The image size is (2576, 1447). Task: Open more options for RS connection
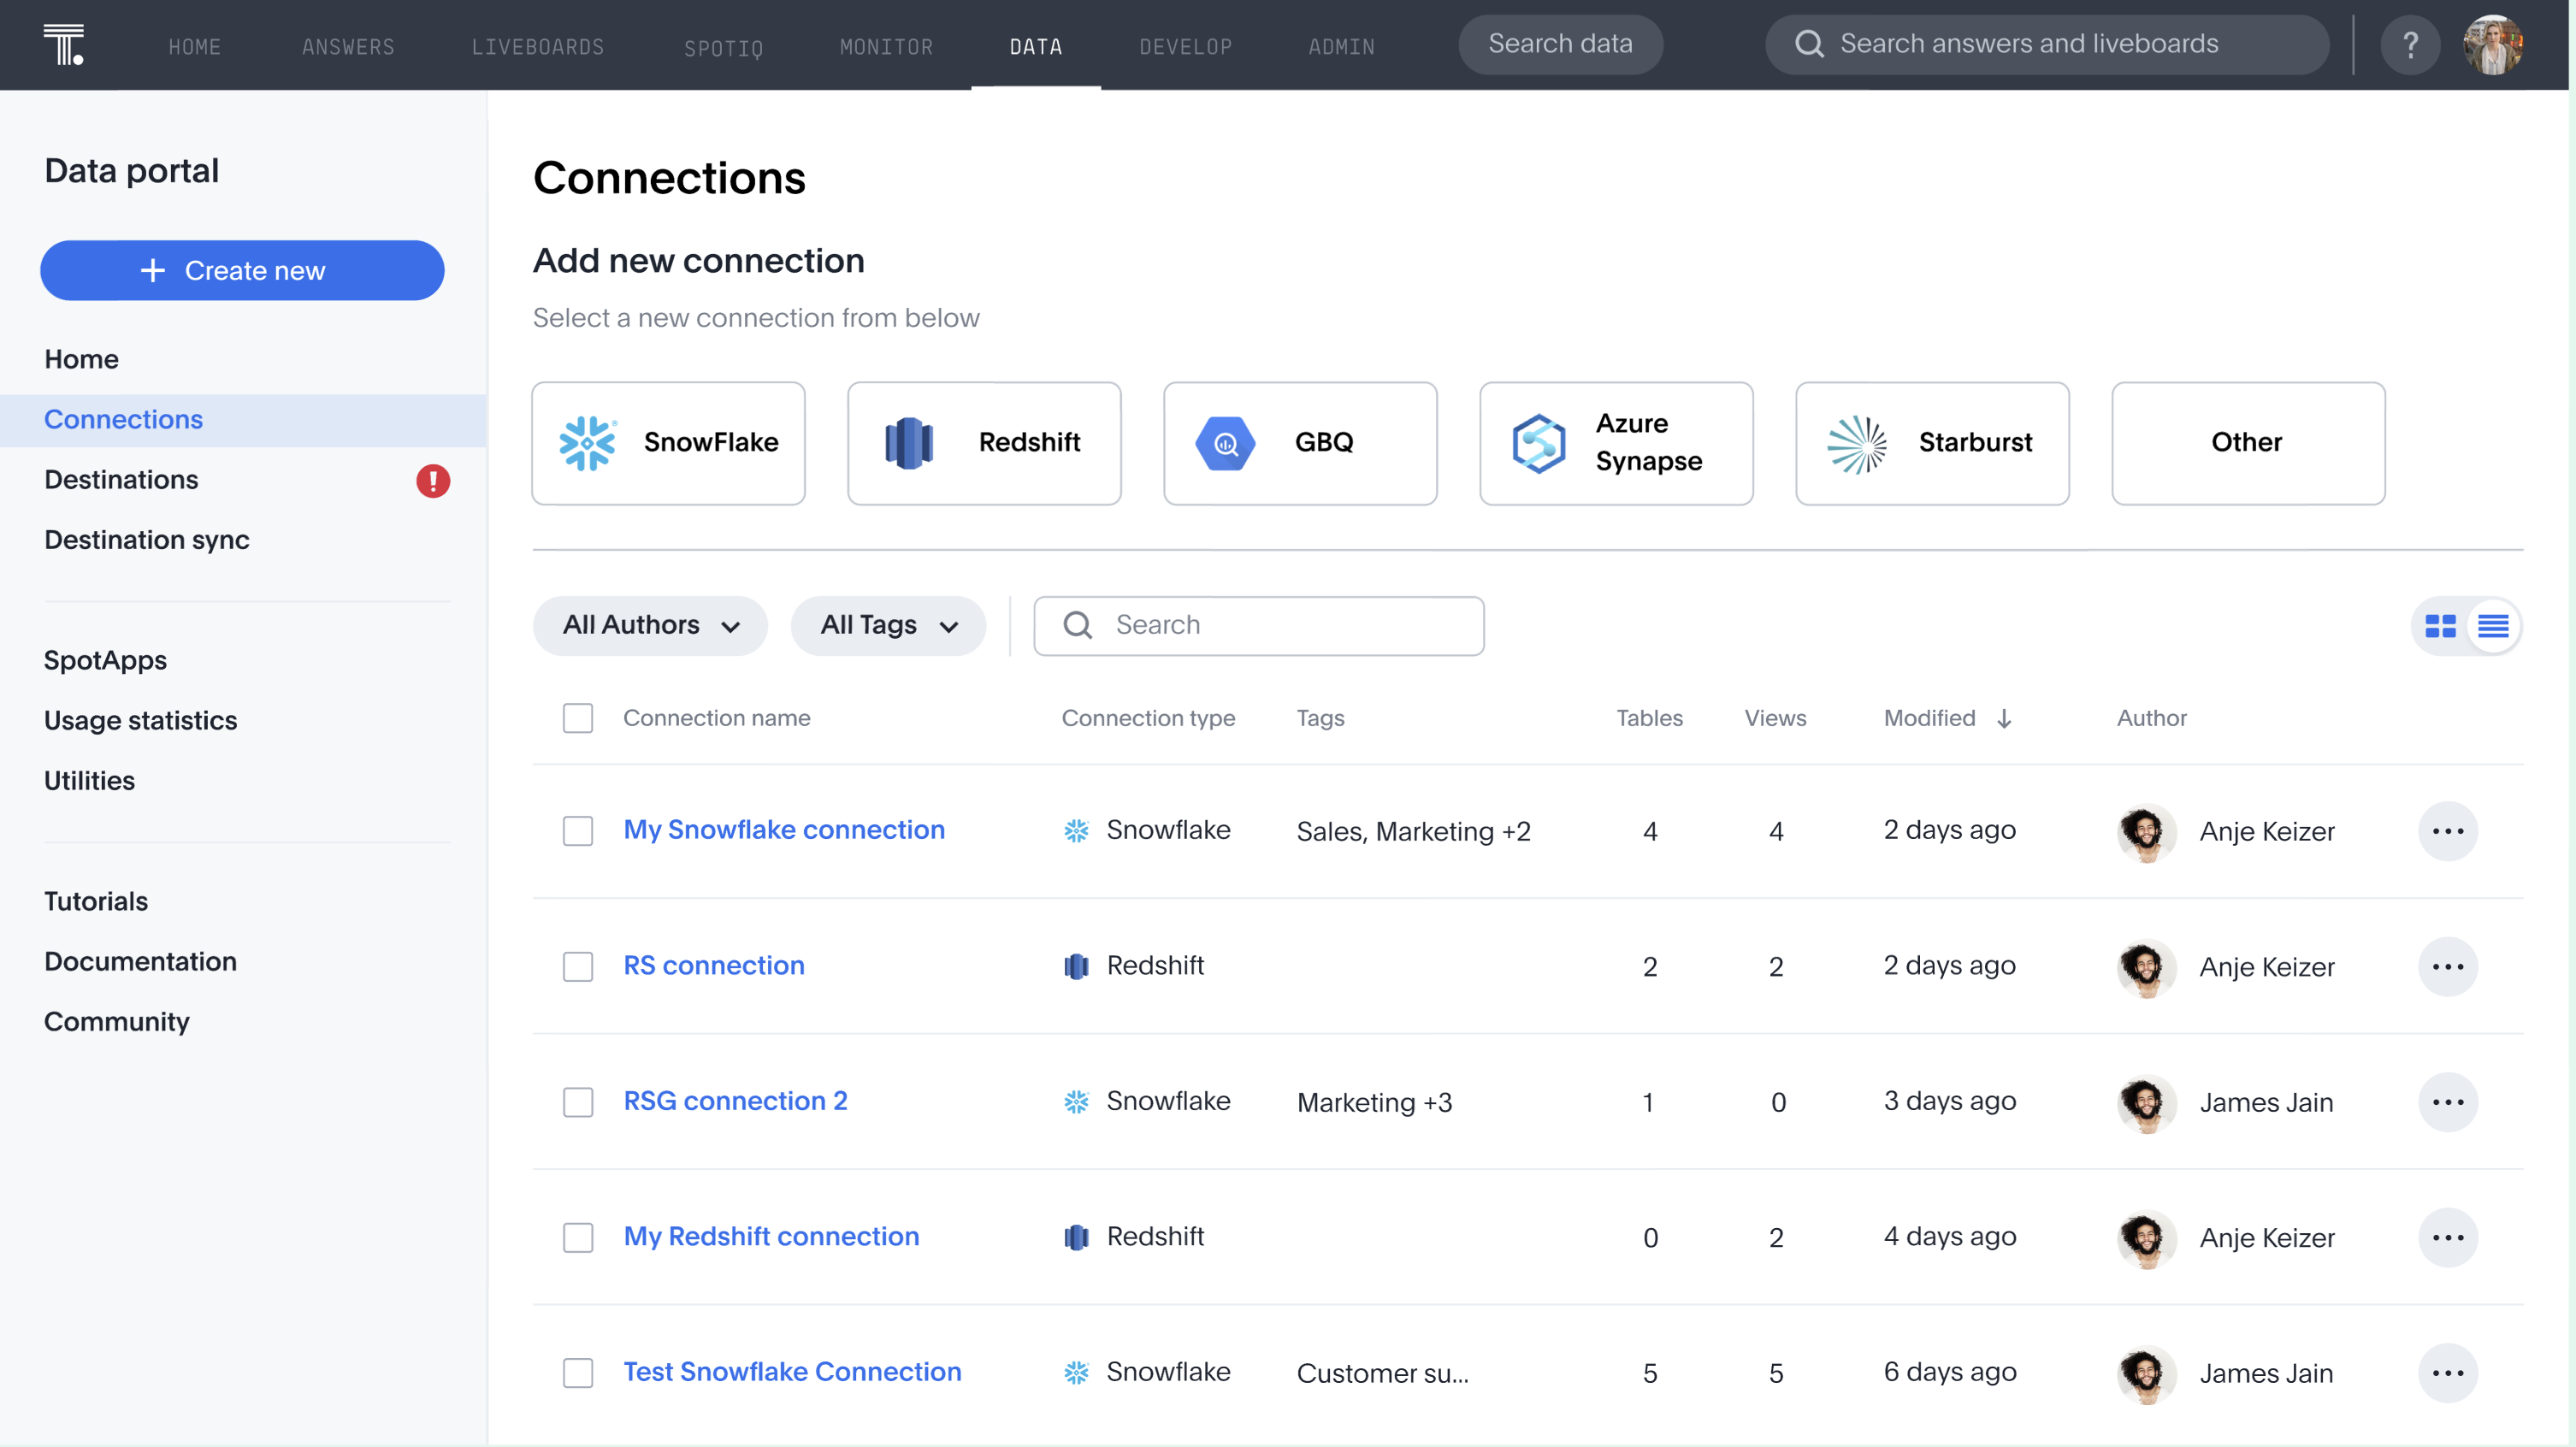coord(2448,967)
